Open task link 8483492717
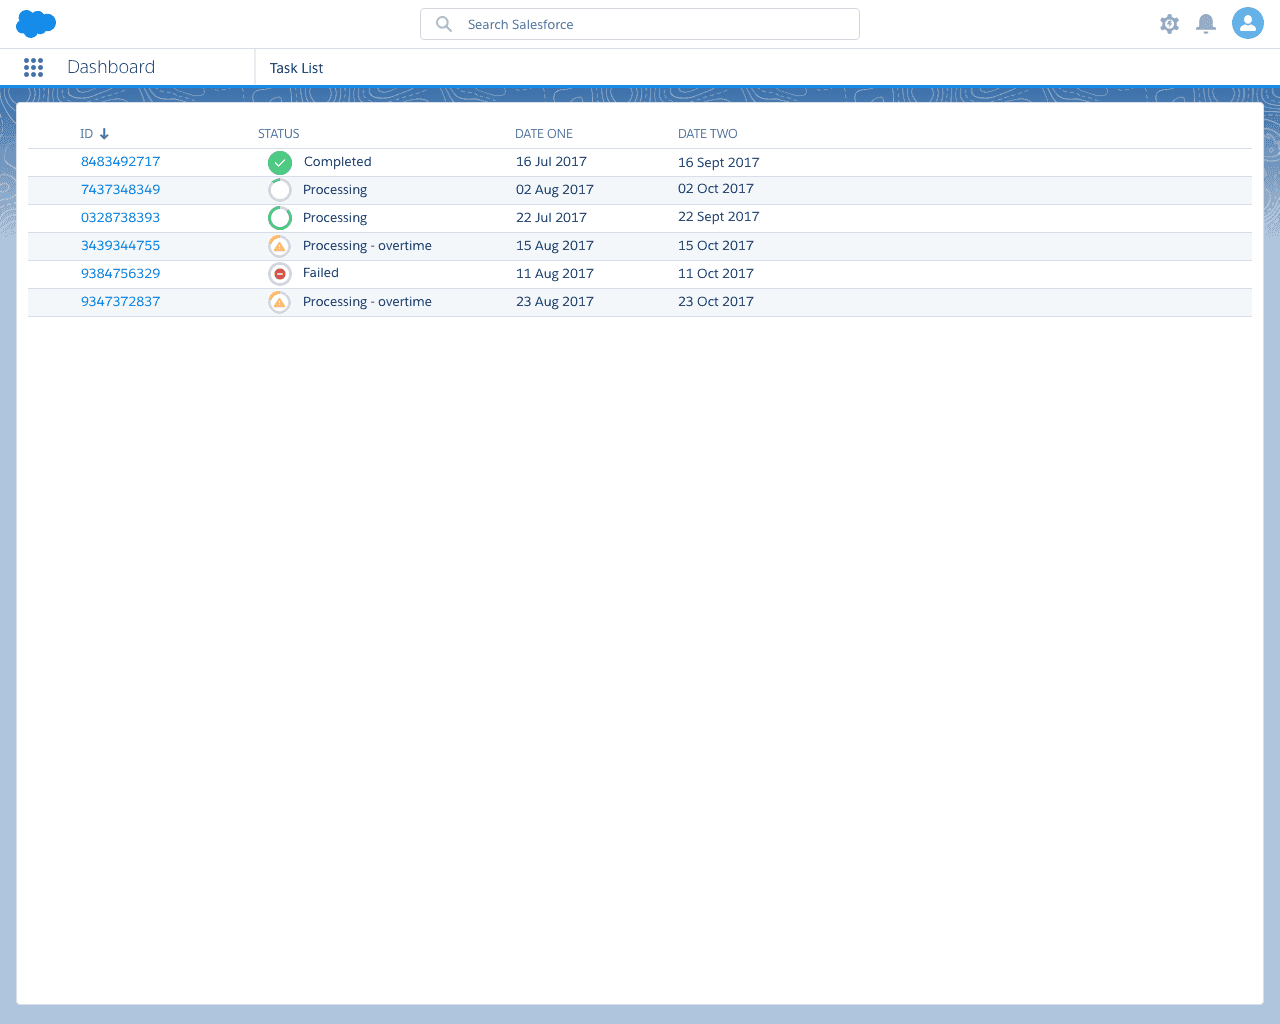Viewport: 1280px width, 1024px height. pyautogui.click(x=120, y=162)
